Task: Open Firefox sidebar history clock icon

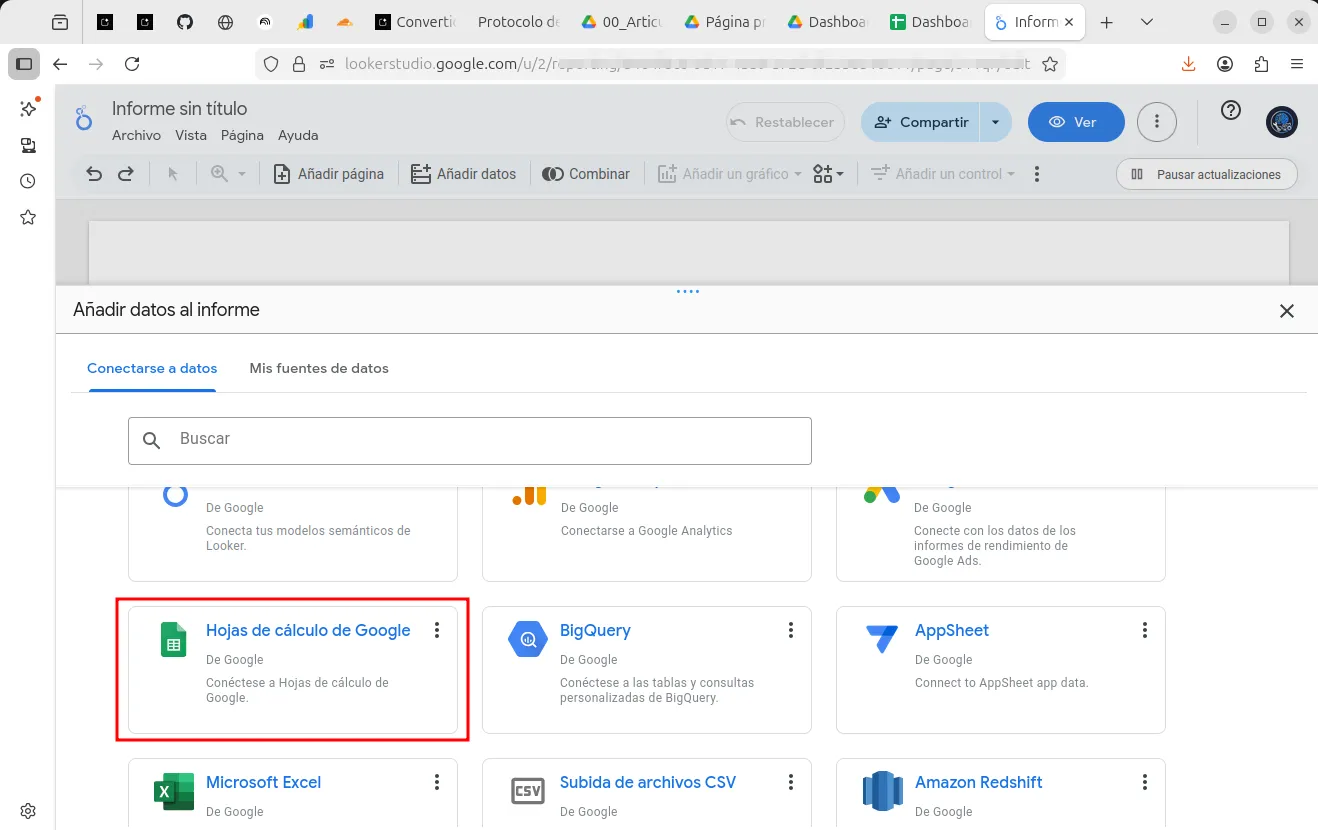Action: (28, 181)
